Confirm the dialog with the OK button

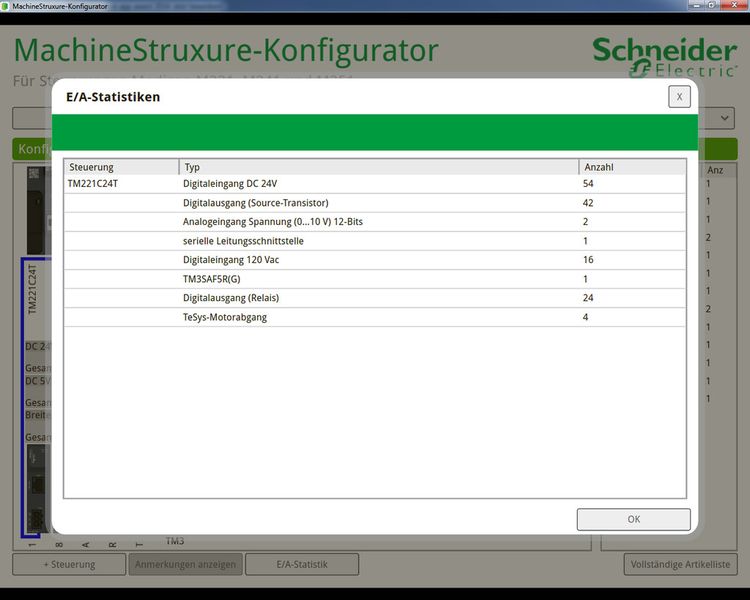pyautogui.click(x=633, y=519)
